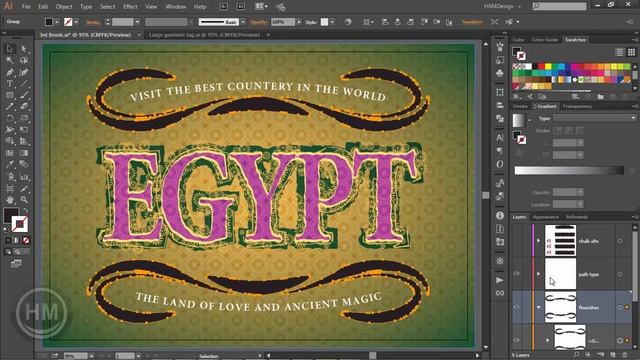Switch to the Color Guide tab
Image resolution: width=640 pixels, height=360 pixels.
544,40
